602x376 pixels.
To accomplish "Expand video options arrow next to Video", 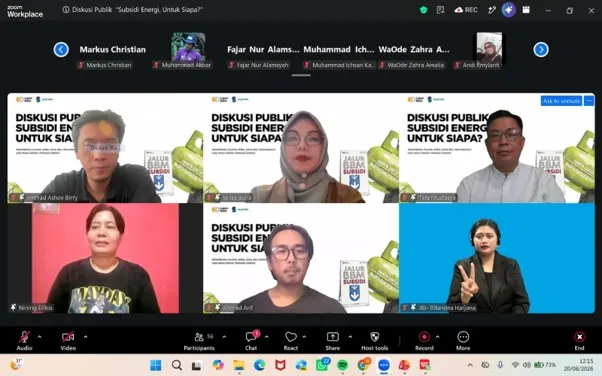I will [x=85, y=337].
